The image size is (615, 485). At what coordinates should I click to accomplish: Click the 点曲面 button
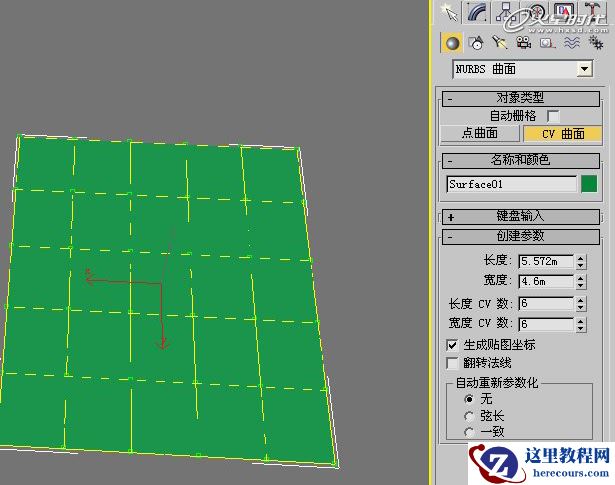[480, 134]
